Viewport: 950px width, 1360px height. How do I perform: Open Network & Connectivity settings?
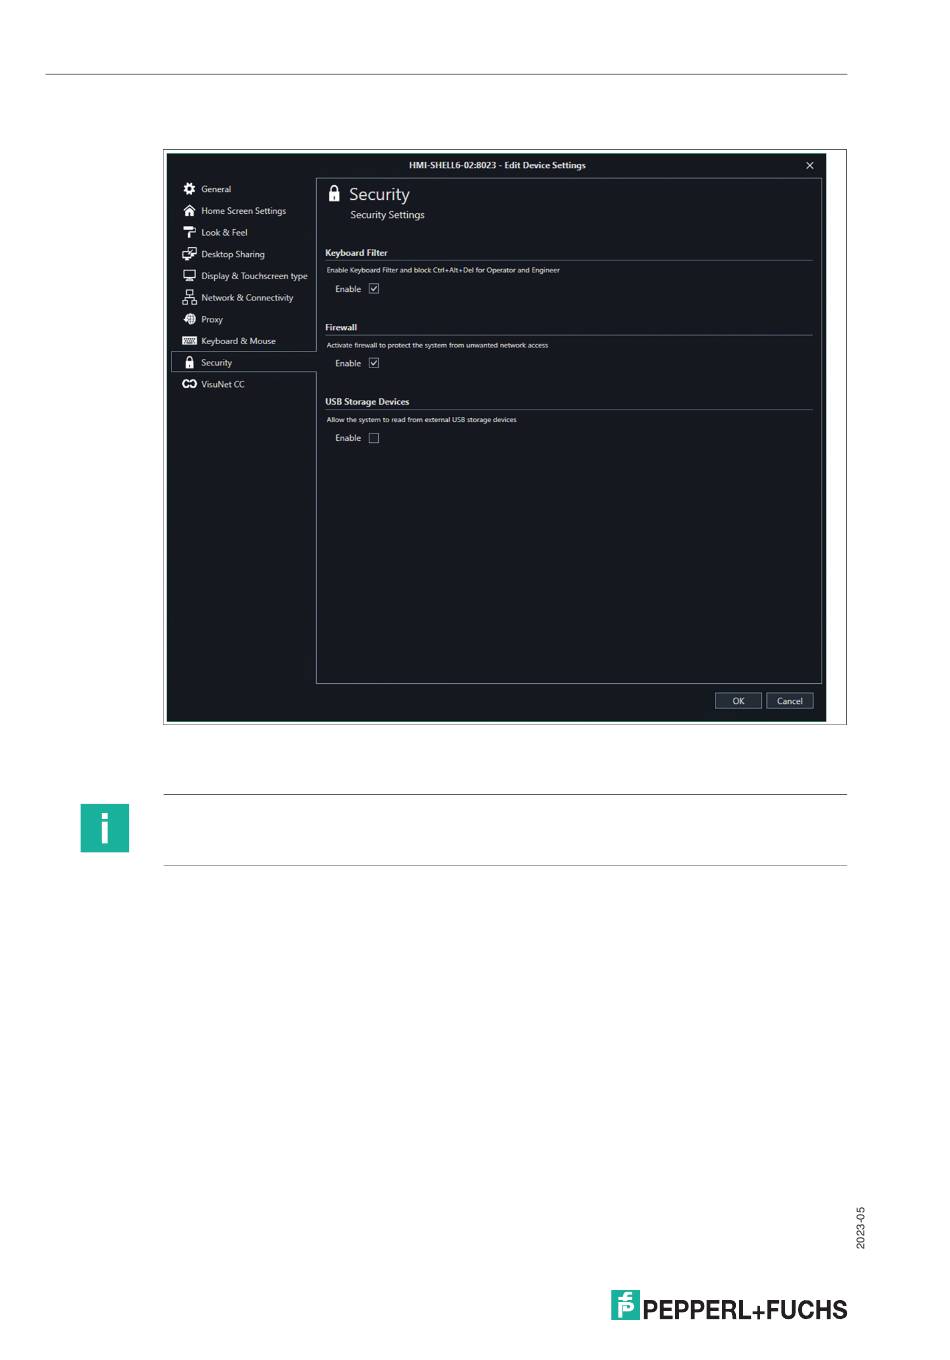(247, 298)
